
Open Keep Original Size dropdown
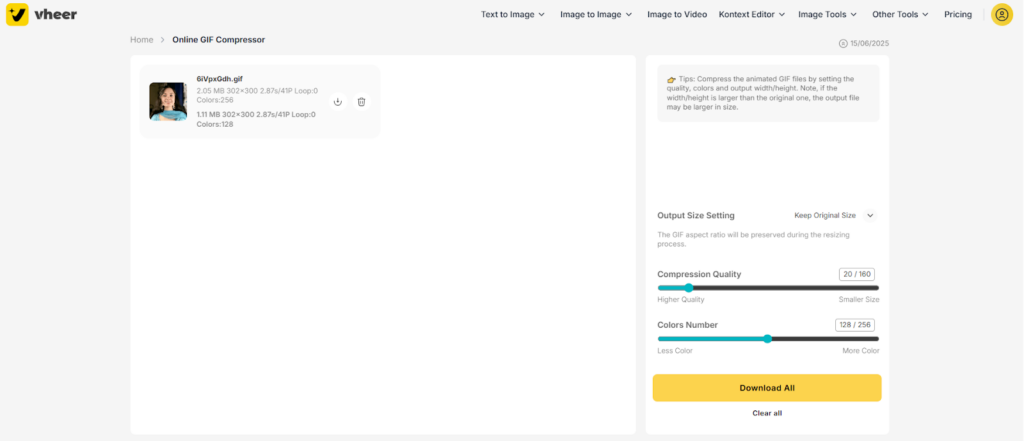click(834, 215)
